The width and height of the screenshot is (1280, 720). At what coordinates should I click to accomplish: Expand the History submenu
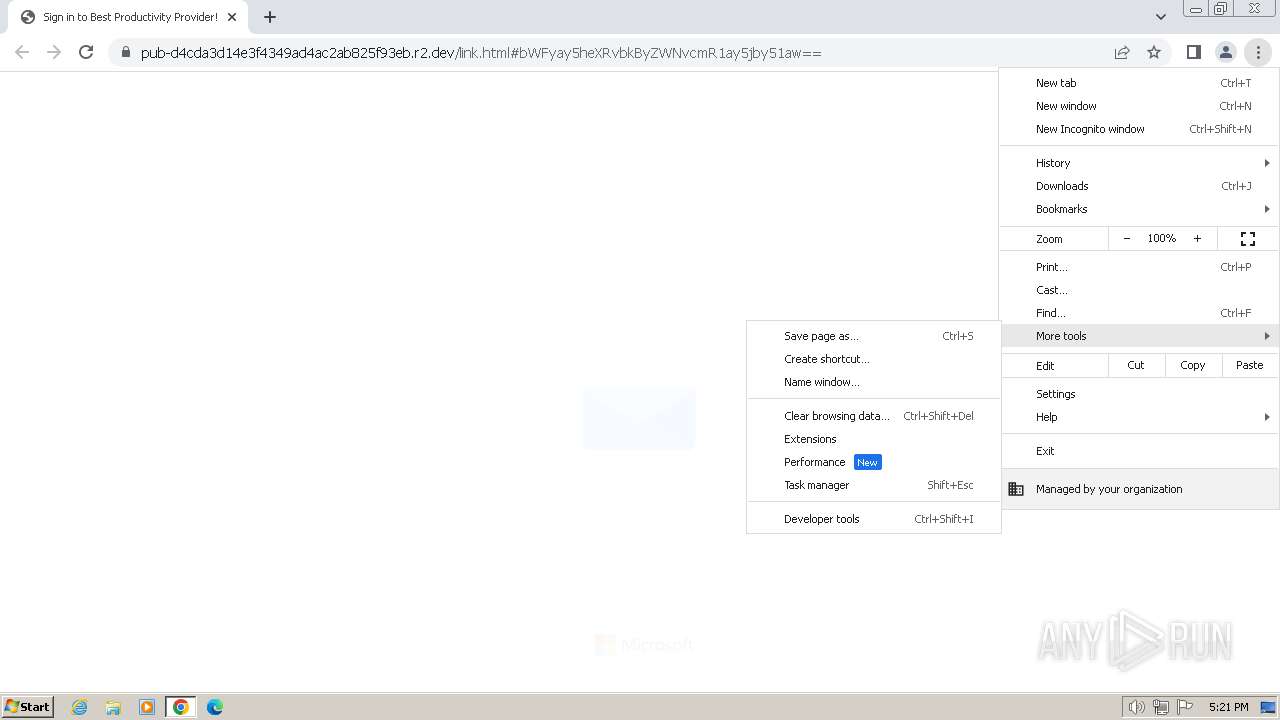click(x=1139, y=163)
